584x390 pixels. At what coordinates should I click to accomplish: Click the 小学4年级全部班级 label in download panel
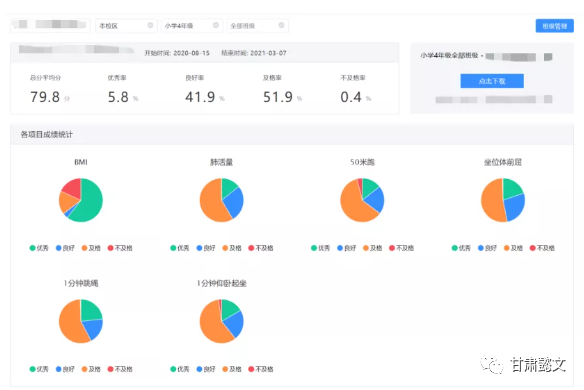pos(450,56)
